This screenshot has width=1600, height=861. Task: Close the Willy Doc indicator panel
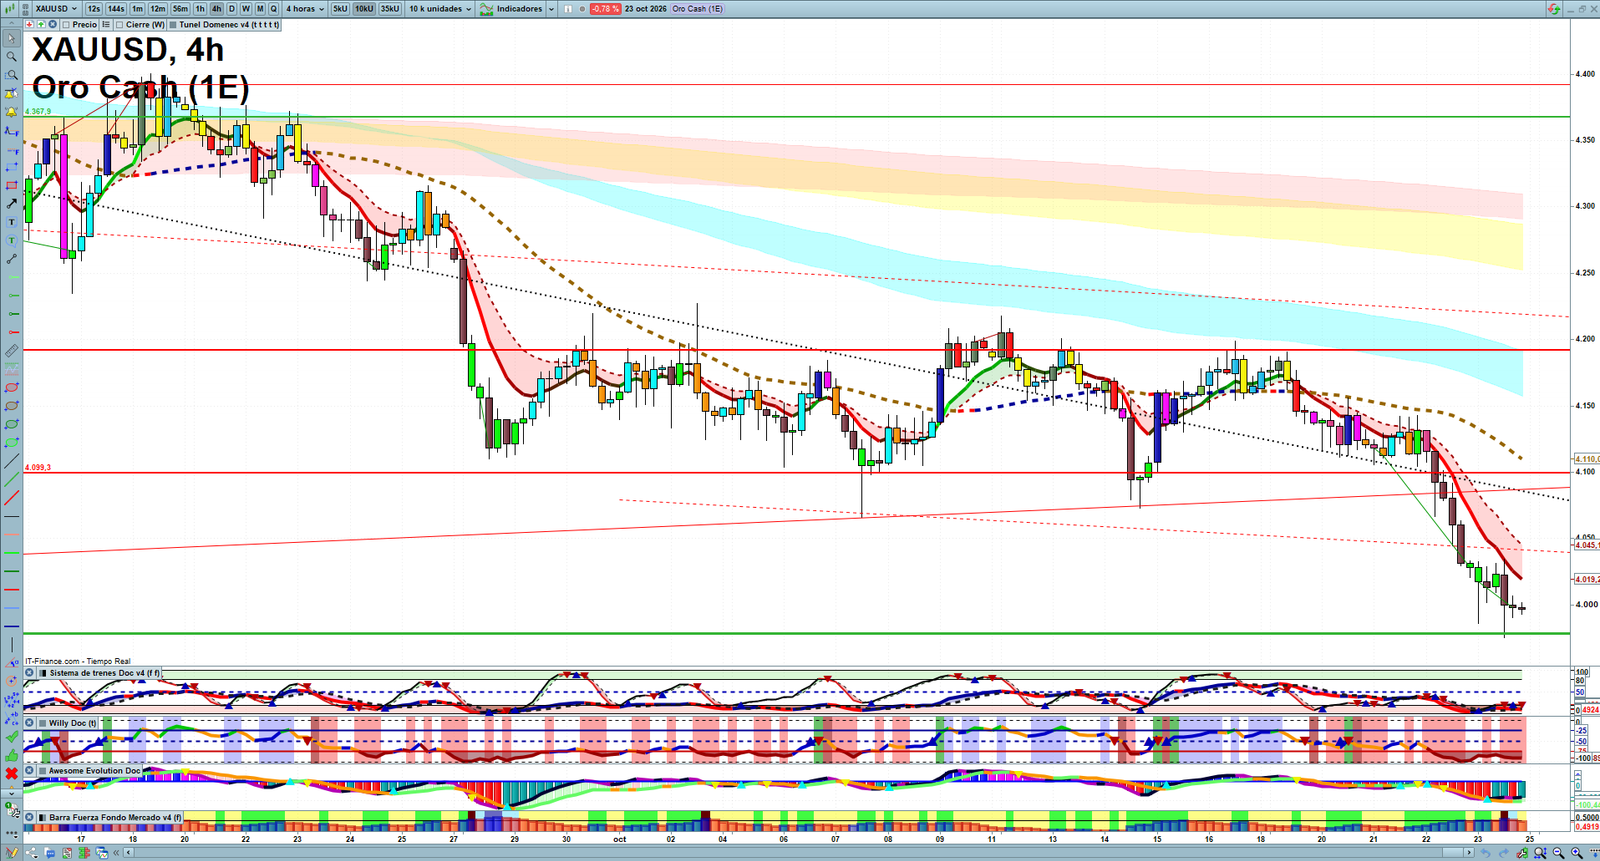point(29,723)
